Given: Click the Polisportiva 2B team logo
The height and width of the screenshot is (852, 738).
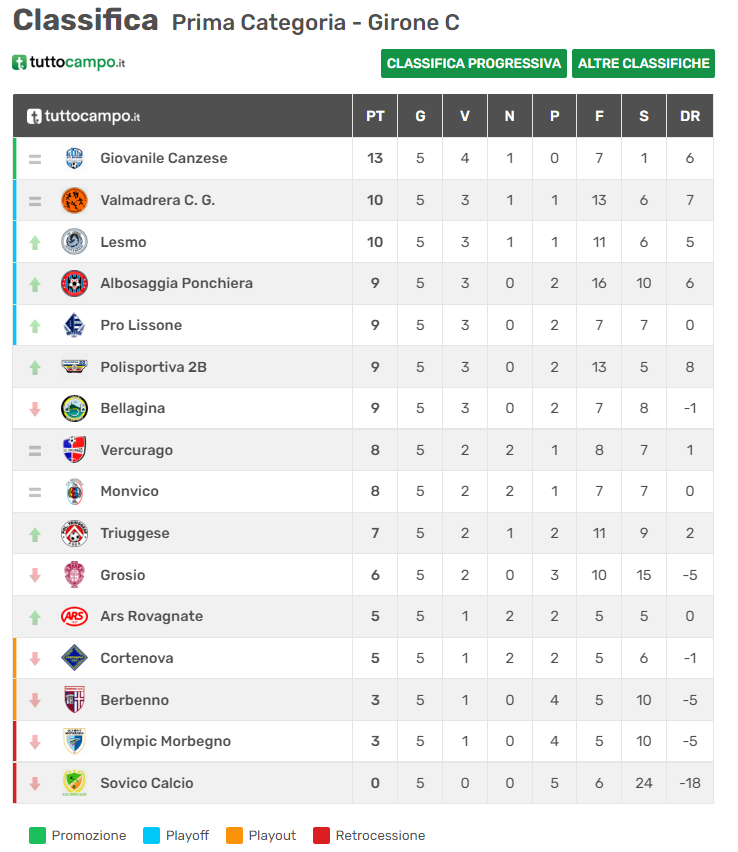Looking at the screenshot, I should (x=74, y=367).
